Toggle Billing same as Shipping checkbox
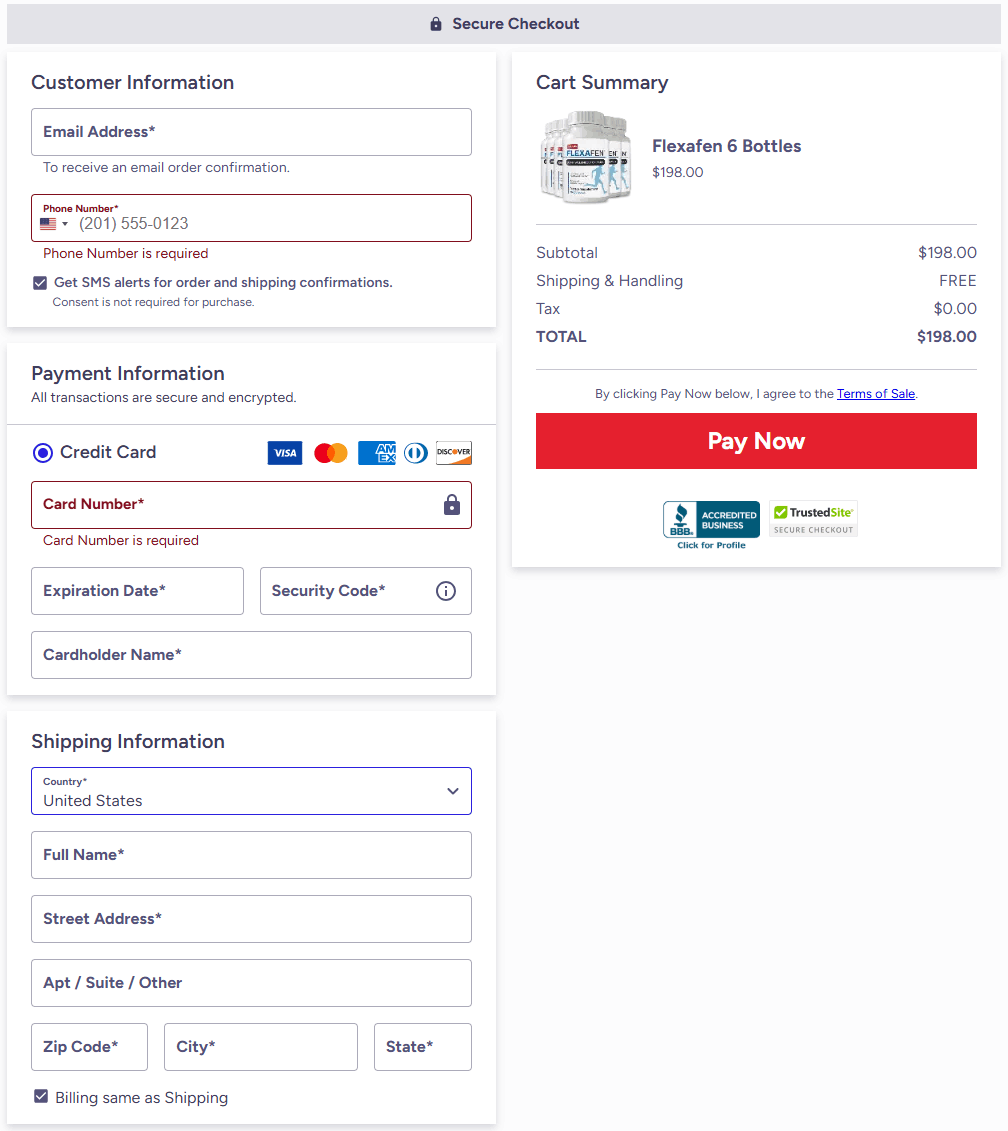 tap(41, 1097)
